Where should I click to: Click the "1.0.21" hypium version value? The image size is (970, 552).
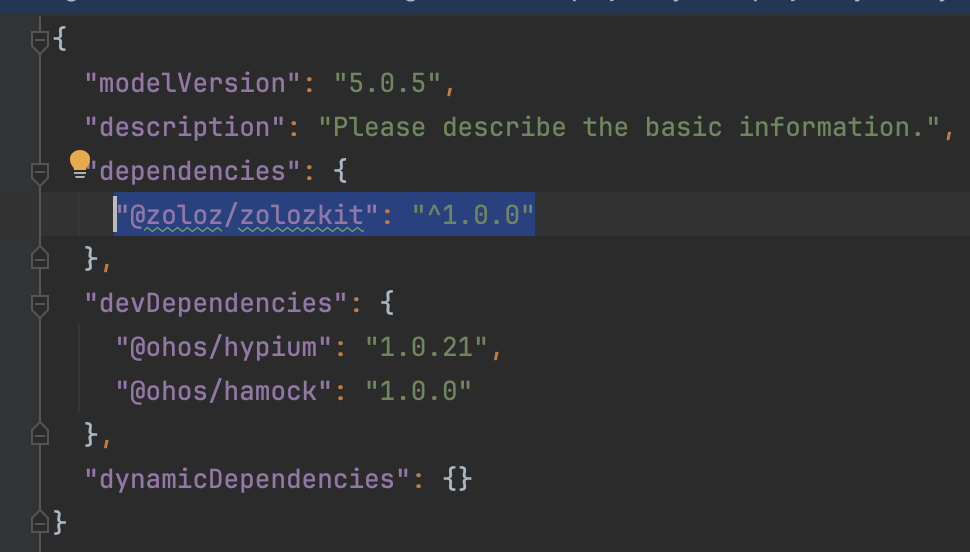pos(426,347)
